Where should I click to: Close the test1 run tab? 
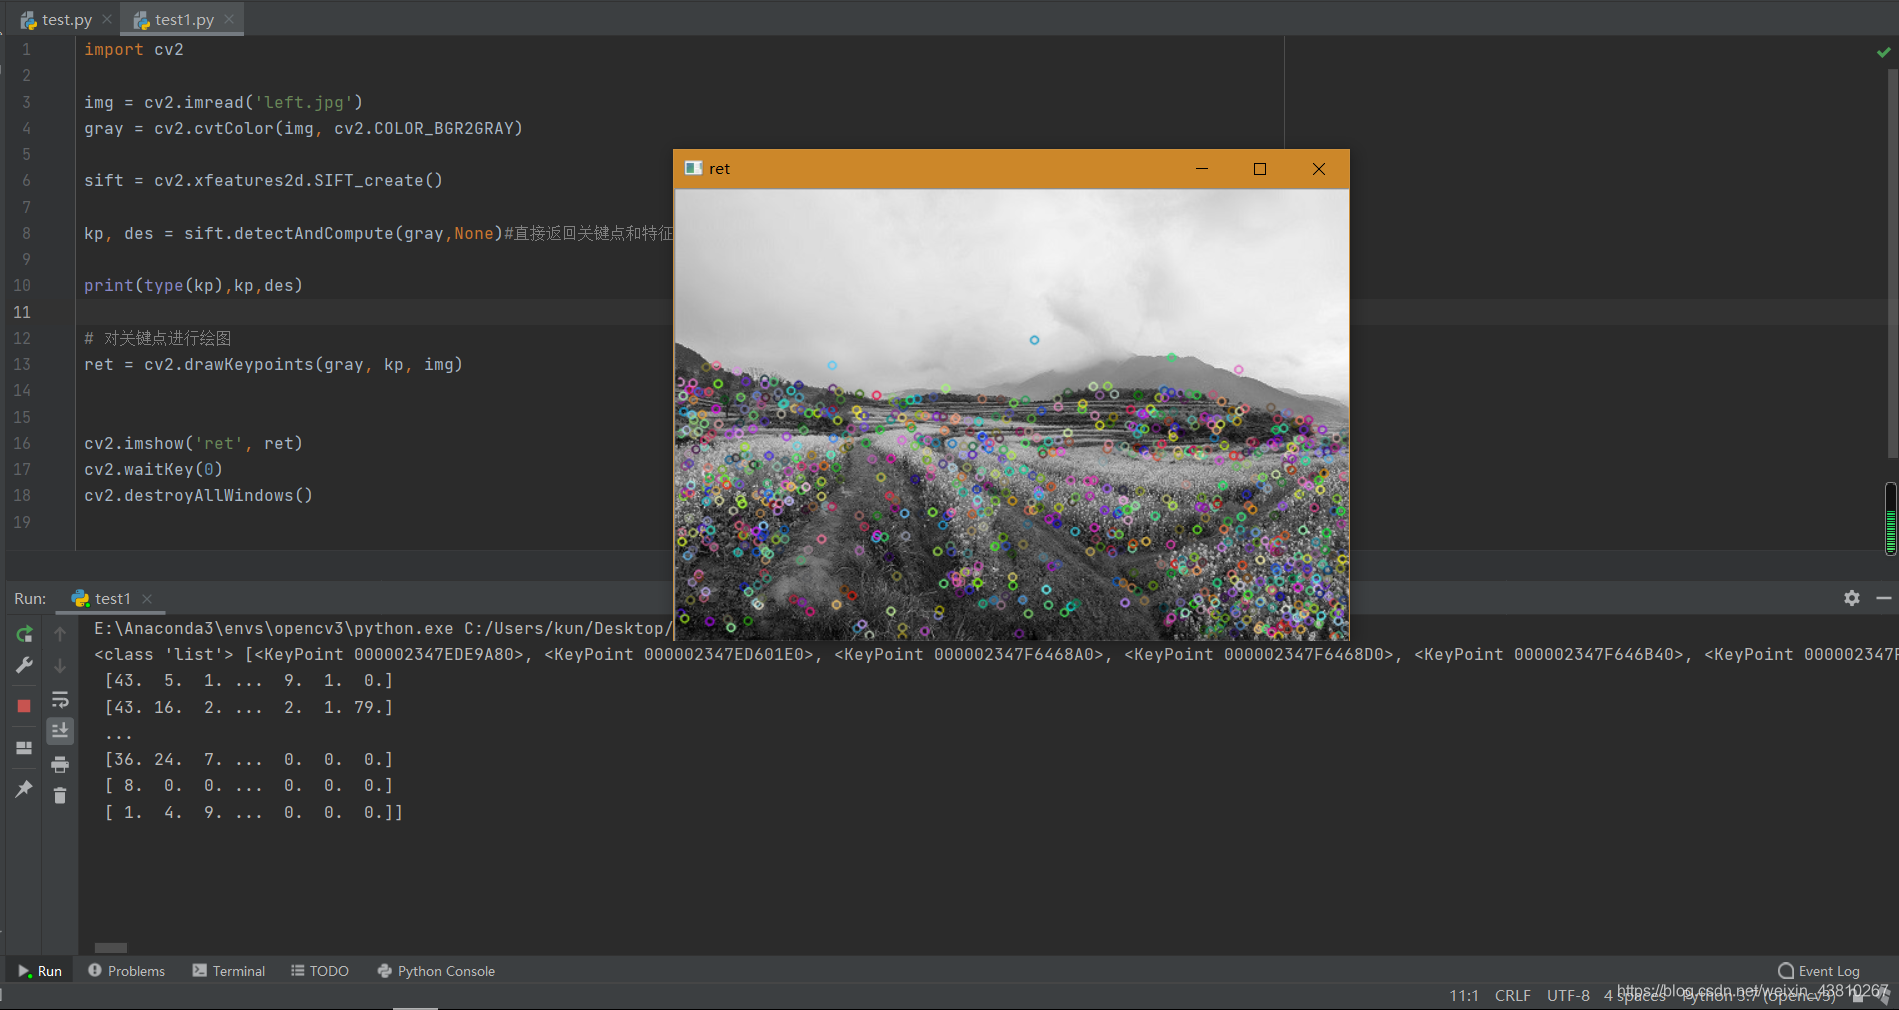[x=147, y=599]
